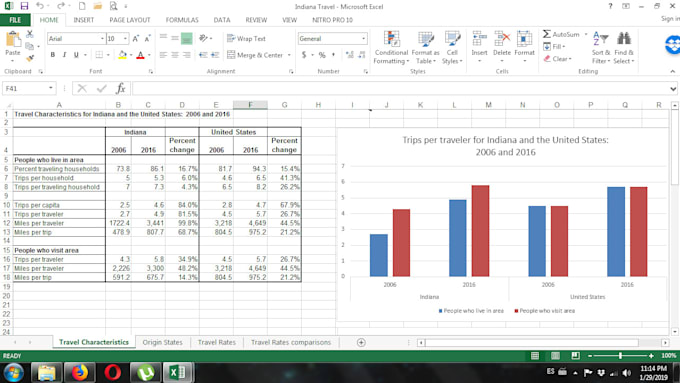Open Merge & Center dropdown arrow
The width and height of the screenshot is (680, 383).
point(289,55)
